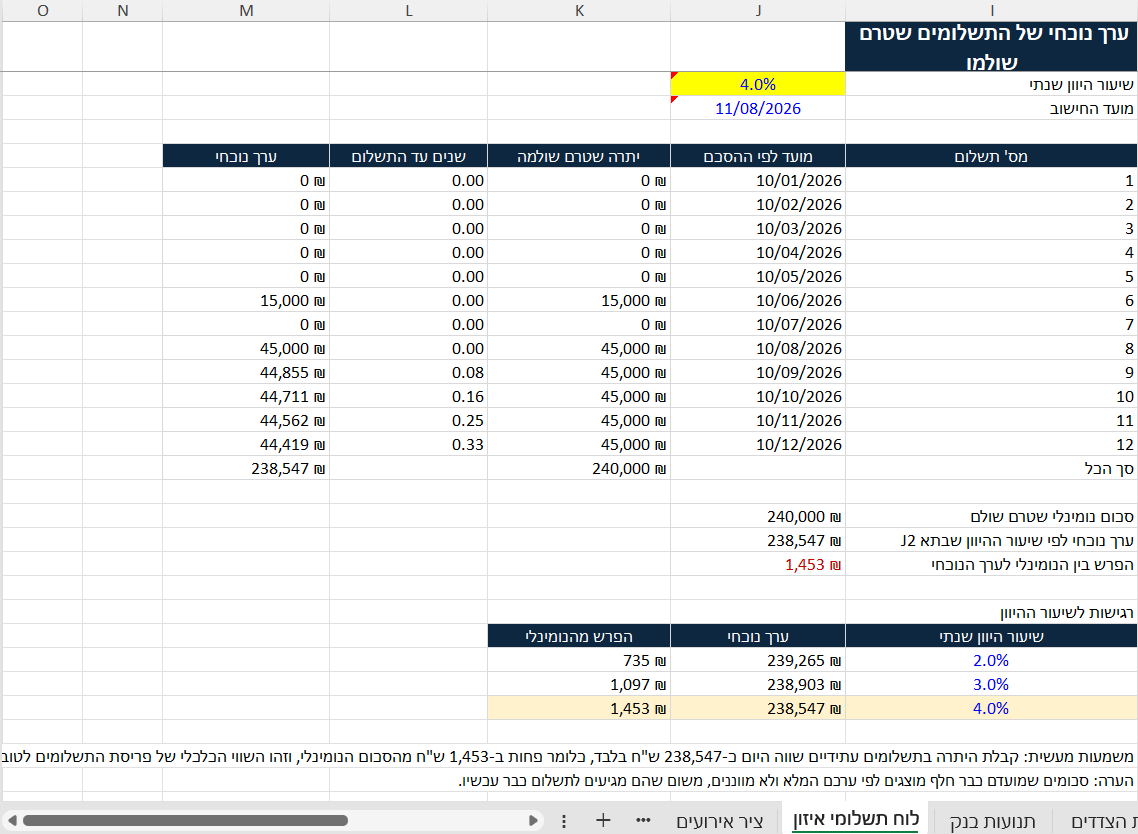The height and width of the screenshot is (834, 1138).
Task: Select the total cell 240,000 ₪ in column K
Action: click(x=579, y=468)
